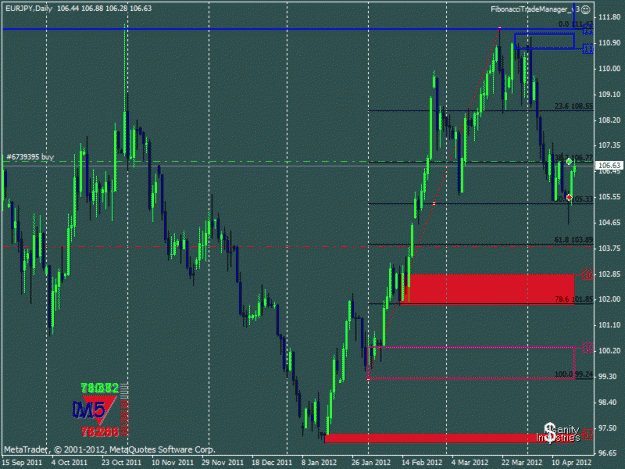
Task: Select the 23.6 108.55 Fibonacci level label
Action: (x=574, y=106)
